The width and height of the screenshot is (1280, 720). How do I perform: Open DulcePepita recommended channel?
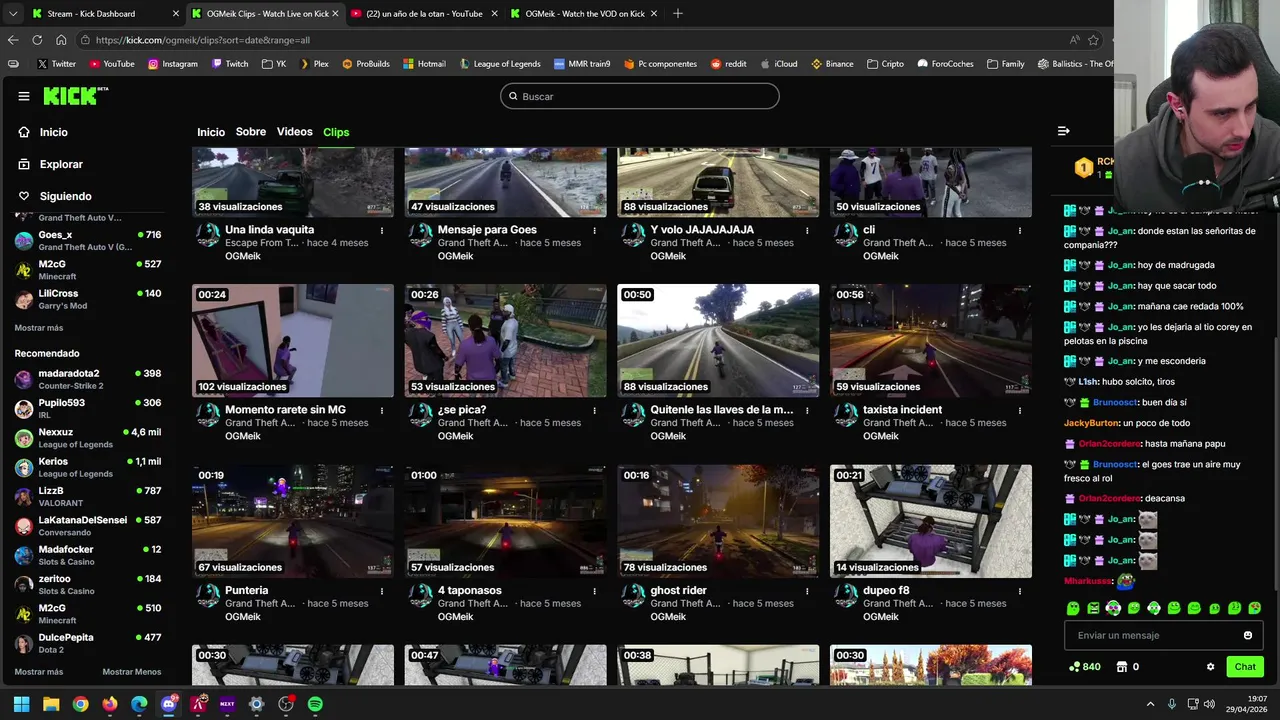tap(88, 643)
